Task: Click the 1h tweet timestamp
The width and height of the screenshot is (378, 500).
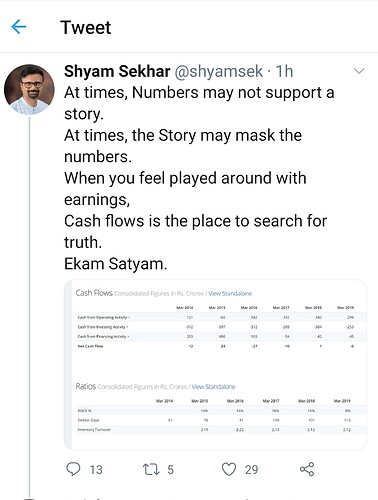Action: click(284, 71)
